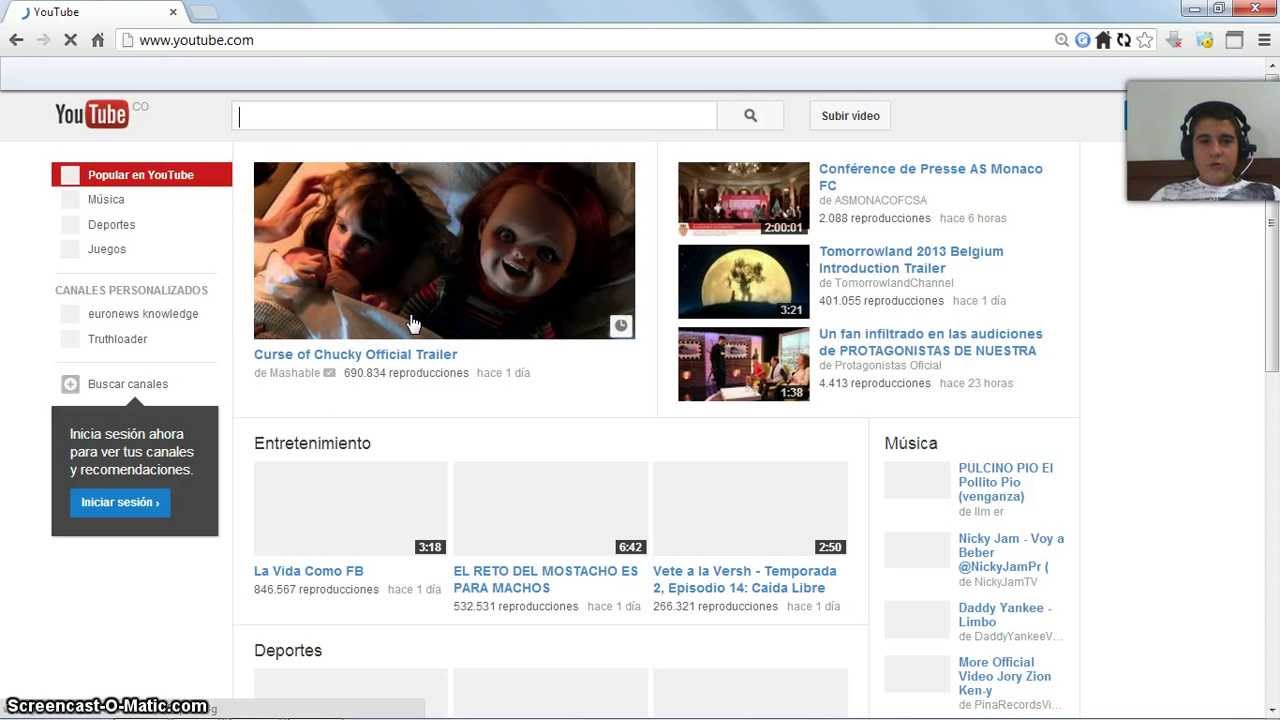1280x720 pixels.
Task: Click the AS Monaco conference thumbnail
Action: [743, 199]
